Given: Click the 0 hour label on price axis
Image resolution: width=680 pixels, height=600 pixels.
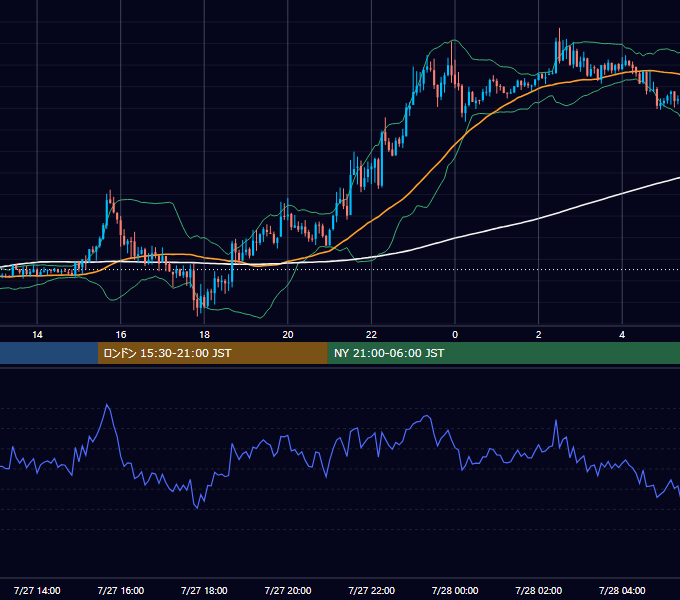Looking at the screenshot, I should [x=455, y=335].
